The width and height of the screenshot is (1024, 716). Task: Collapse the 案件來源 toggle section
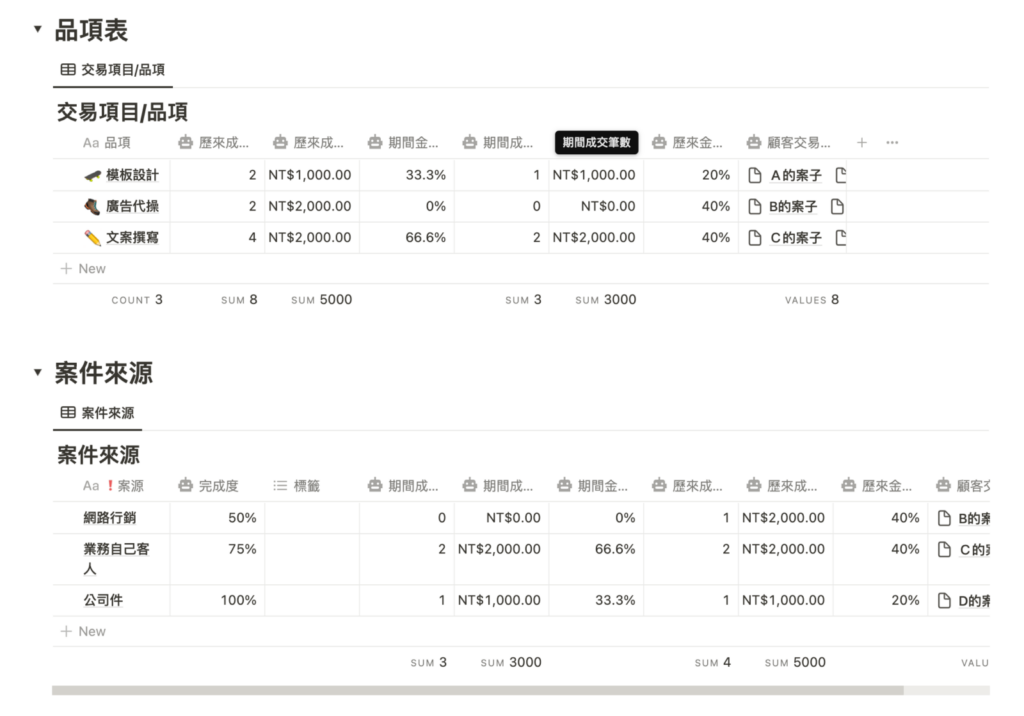point(38,372)
